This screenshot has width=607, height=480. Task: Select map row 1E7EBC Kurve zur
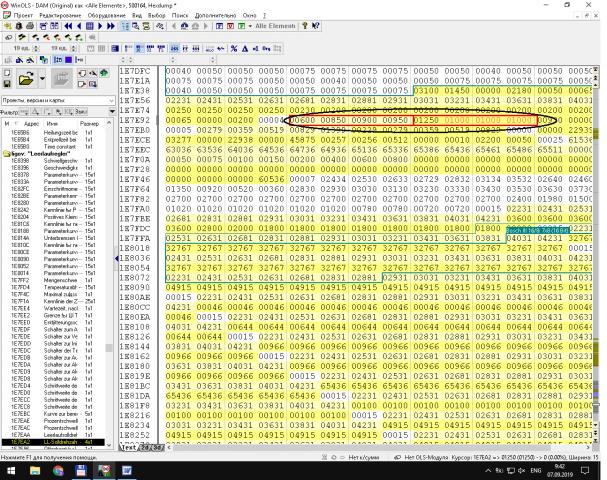(53, 414)
